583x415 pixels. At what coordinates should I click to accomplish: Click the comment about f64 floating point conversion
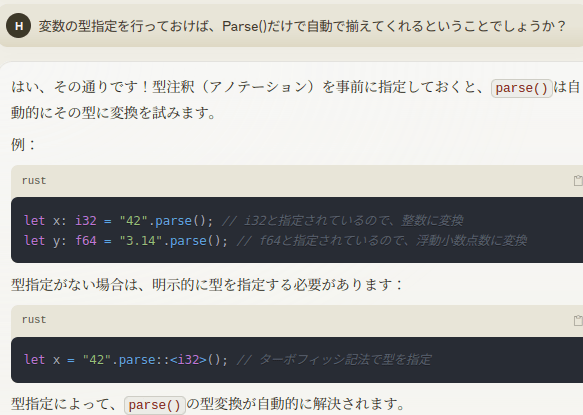(x=382, y=241)
